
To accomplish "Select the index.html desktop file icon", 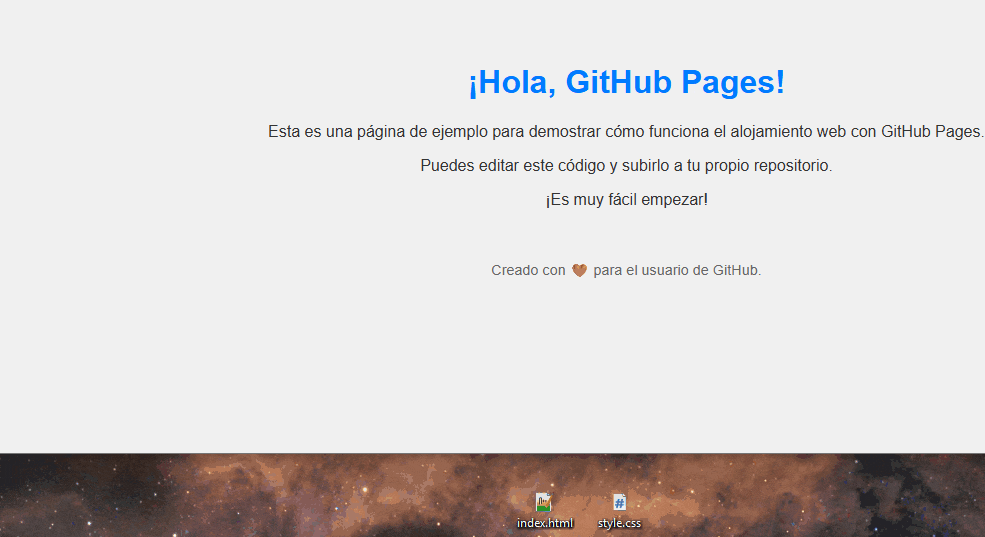I will pos(544,502).
